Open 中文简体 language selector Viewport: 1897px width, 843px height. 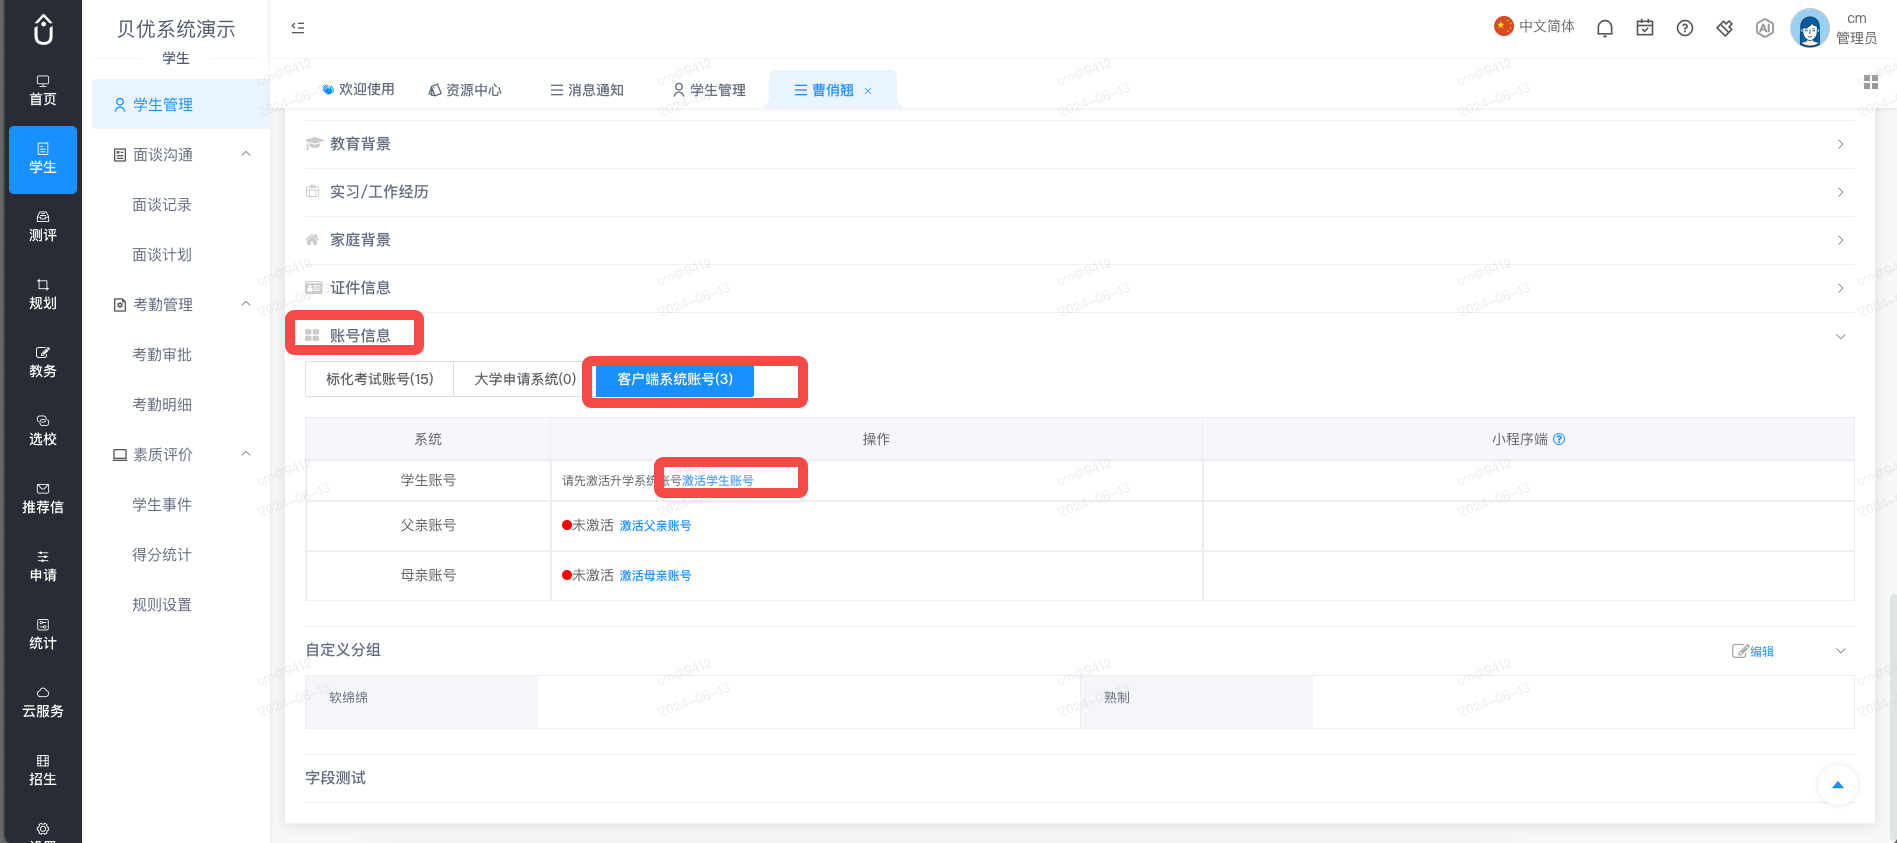(1534, 27)
